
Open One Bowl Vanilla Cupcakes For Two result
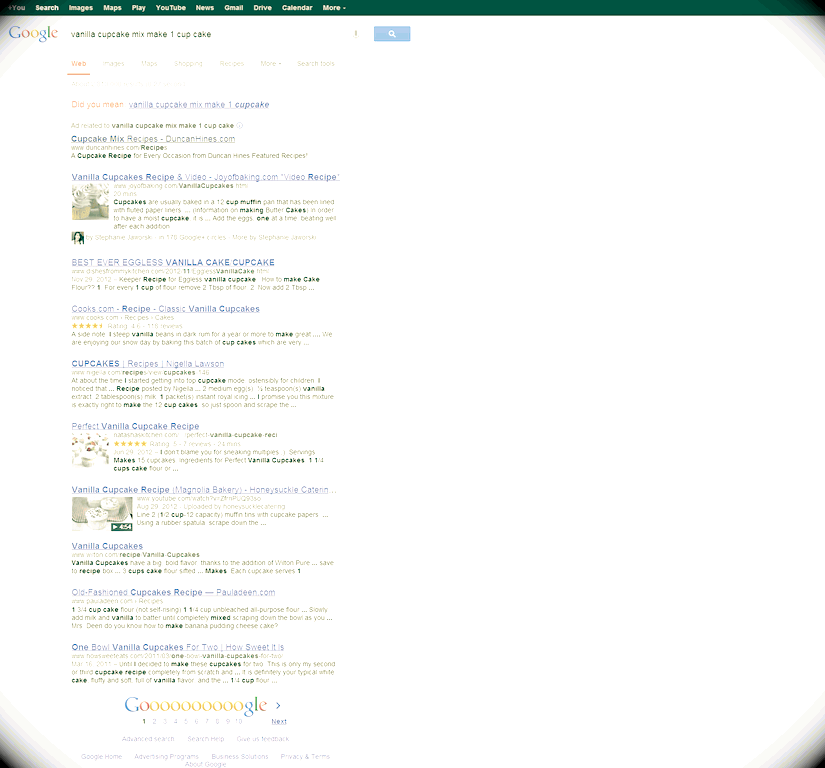pos(178,647)
